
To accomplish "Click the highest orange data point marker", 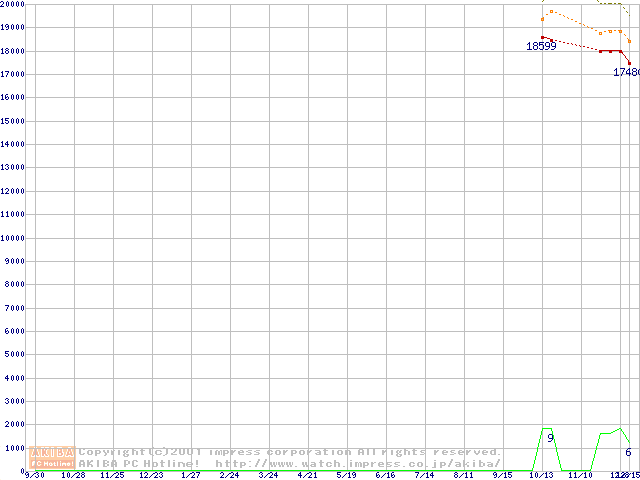I will 551,11.
